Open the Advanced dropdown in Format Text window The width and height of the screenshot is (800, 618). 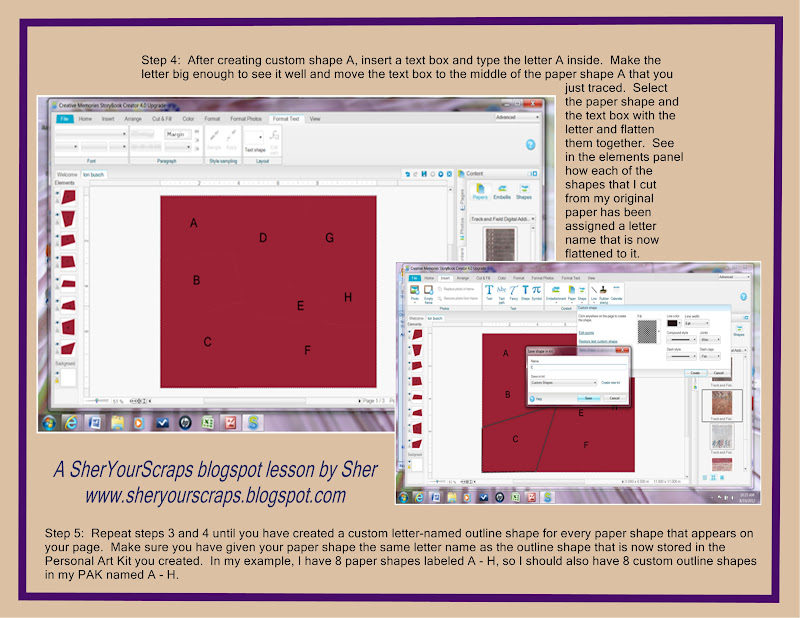tap(517, 117)
